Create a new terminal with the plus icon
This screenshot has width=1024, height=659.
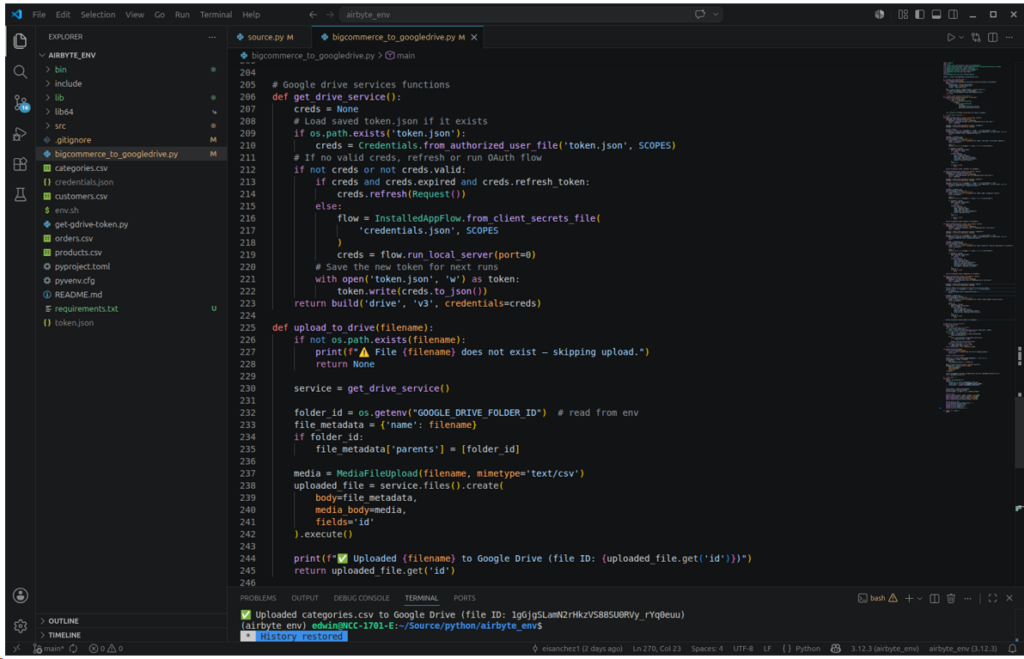tap(908, 598)
